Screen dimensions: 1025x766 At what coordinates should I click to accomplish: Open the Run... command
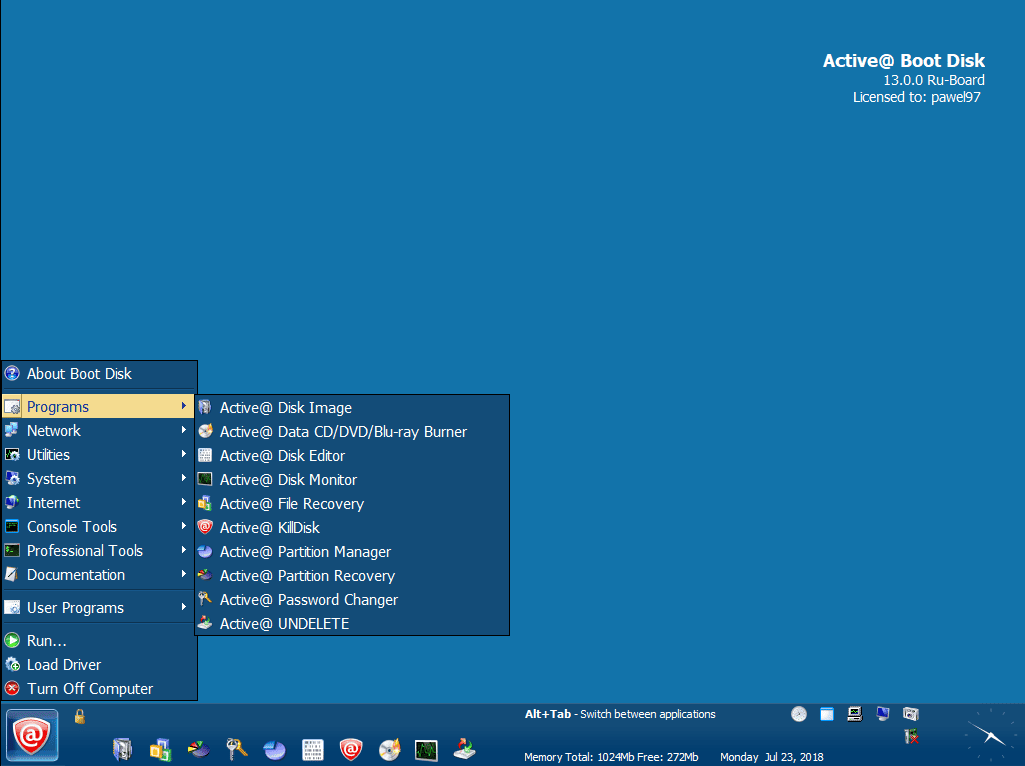coord(47,641)
